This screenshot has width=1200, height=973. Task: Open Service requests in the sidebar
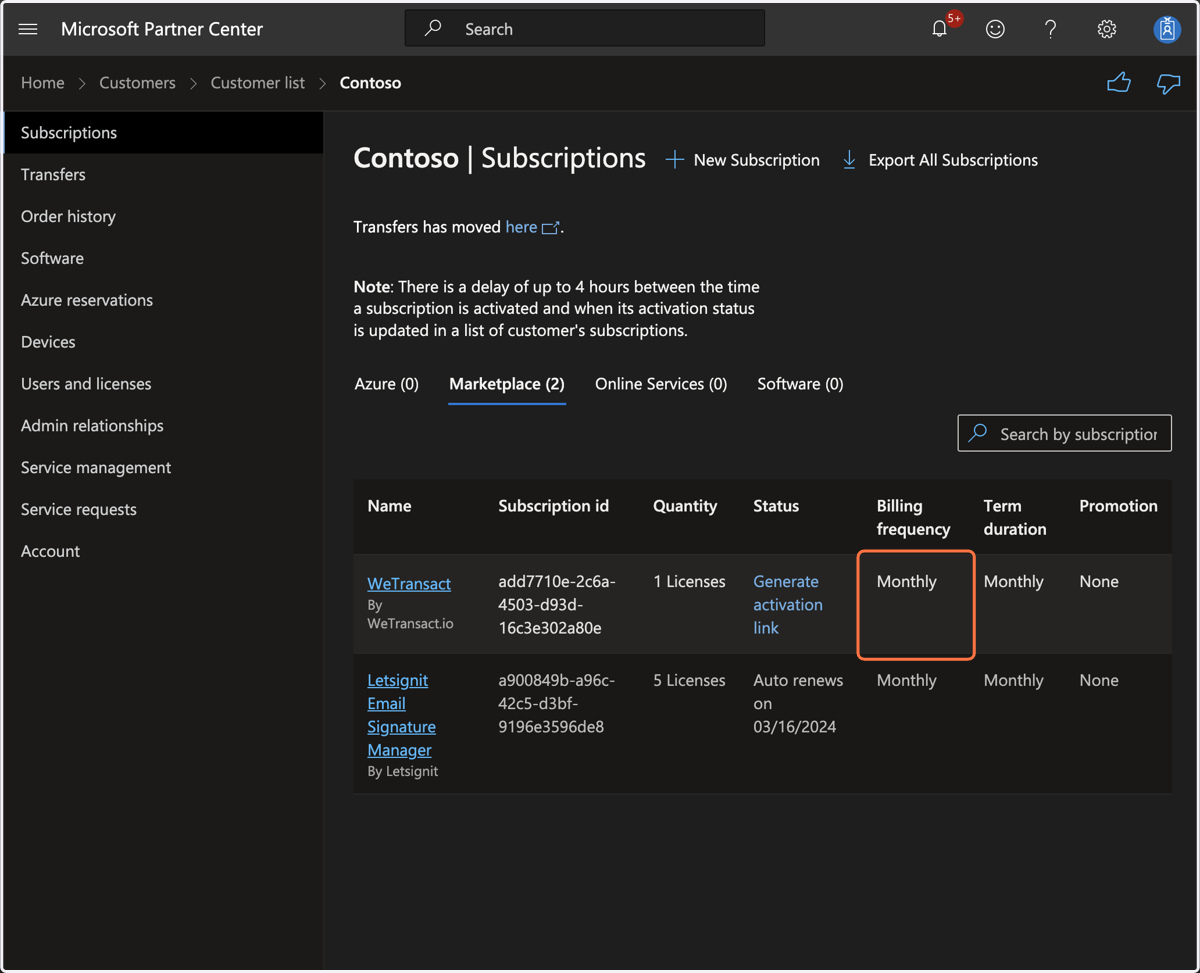coord(163,510)
